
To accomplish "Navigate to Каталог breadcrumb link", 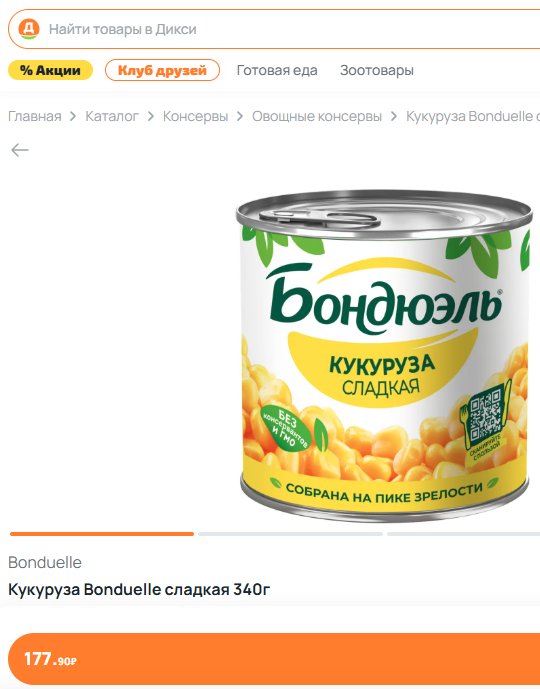I will click(x=112, y=116).
